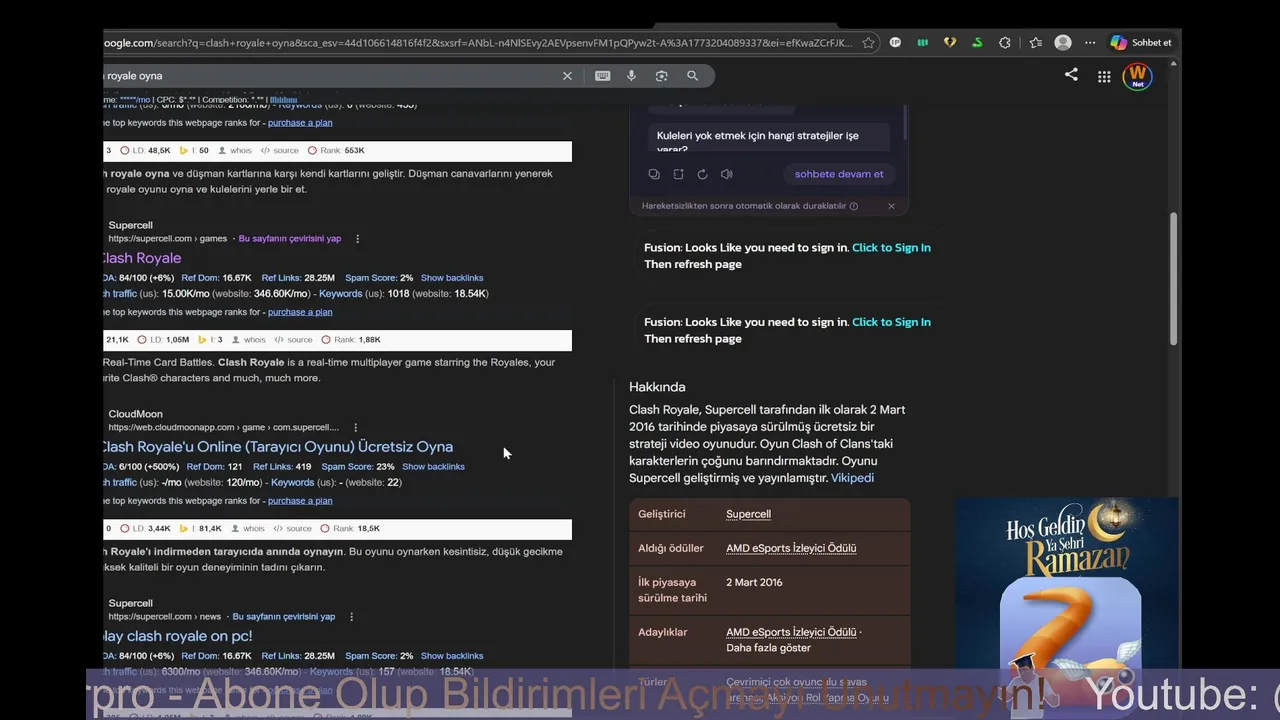Open the browser Extensions puzzle icon
Viewport: 1280px width, 720px height.
(1005, 43)
